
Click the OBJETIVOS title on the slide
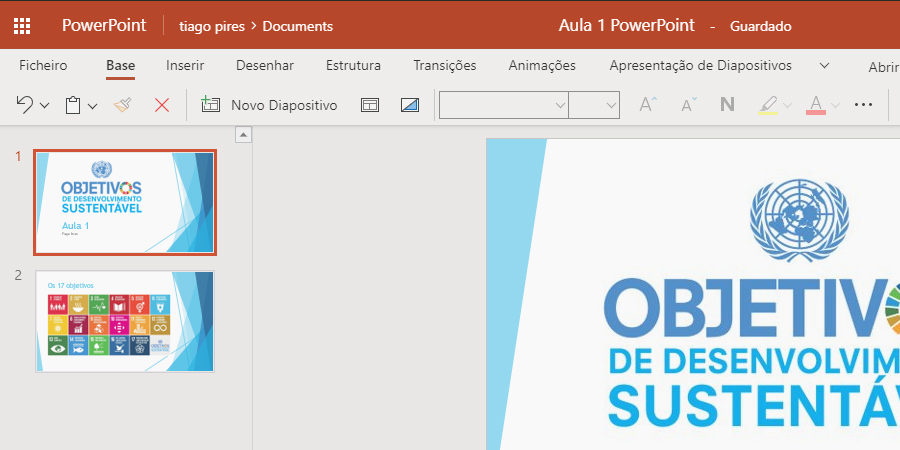click(x=752, y=310)
